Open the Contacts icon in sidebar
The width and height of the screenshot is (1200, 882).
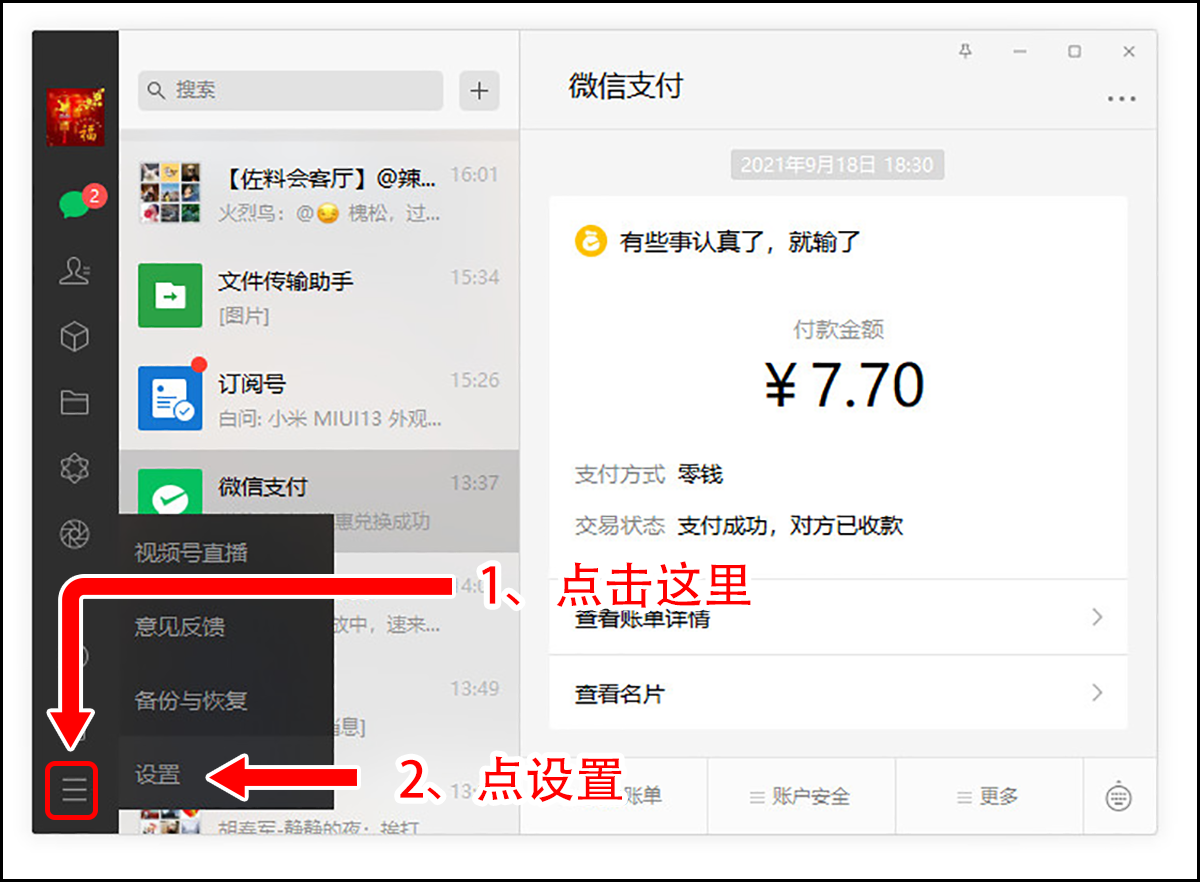click(x=75, y=271)
